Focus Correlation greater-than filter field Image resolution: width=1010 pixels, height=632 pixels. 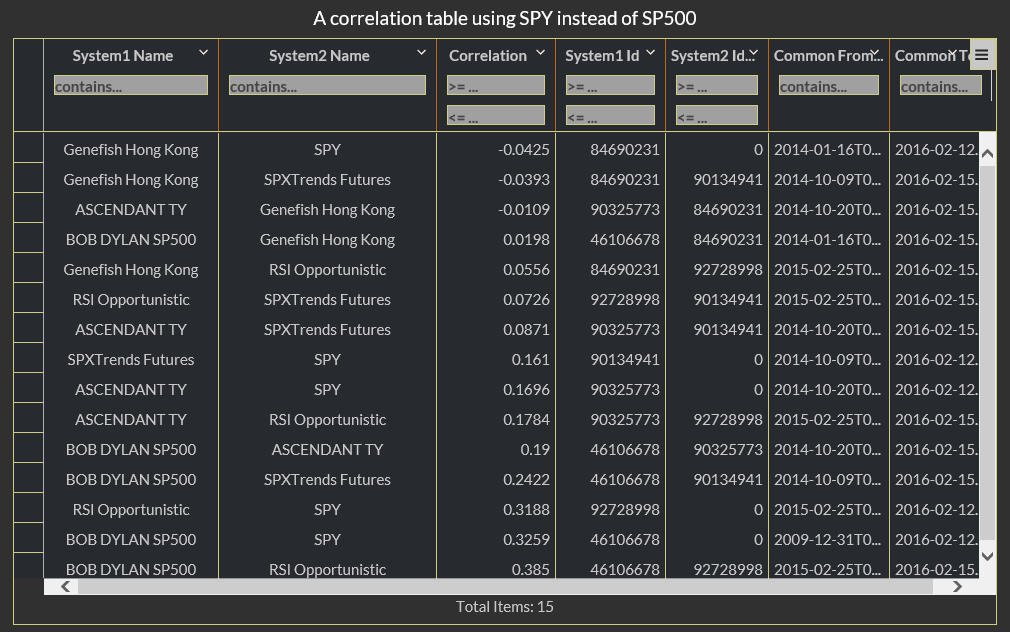tap(496, 86)
